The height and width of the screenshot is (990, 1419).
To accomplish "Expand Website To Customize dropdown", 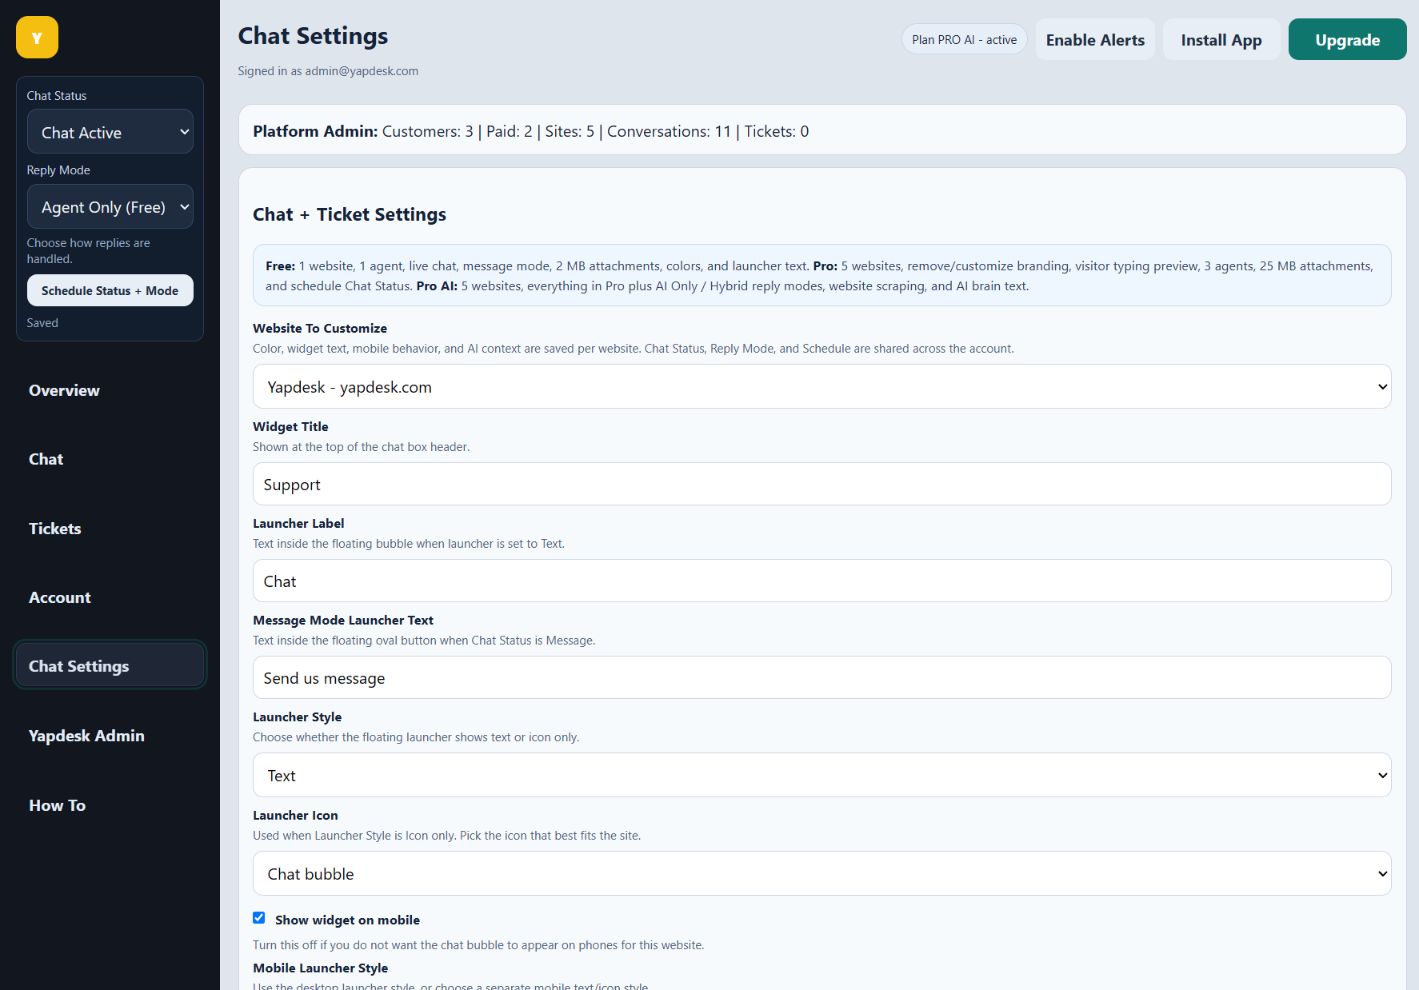I will click(822, 387).
